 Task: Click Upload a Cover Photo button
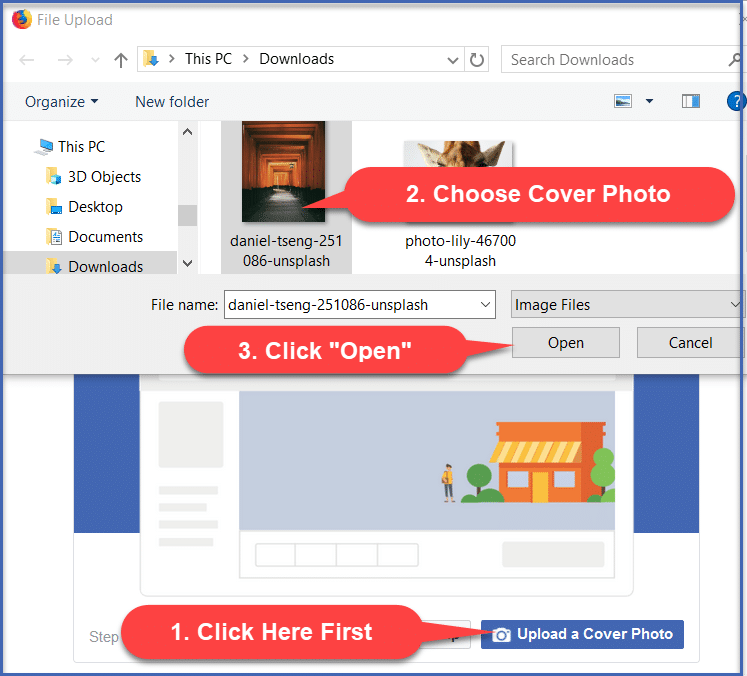coord(582,634)
